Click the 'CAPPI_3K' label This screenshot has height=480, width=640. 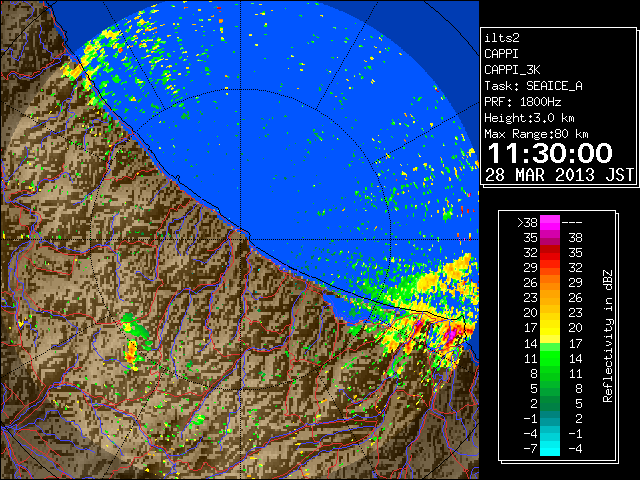click(512, 70)
